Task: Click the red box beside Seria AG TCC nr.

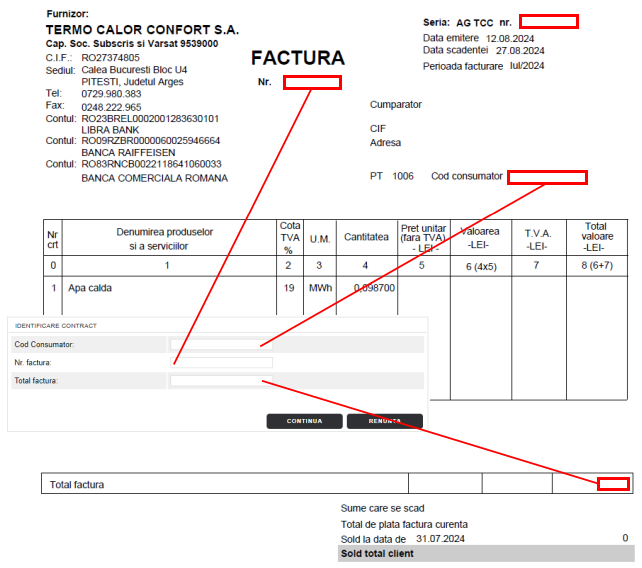Action: [x=548, y=22]
